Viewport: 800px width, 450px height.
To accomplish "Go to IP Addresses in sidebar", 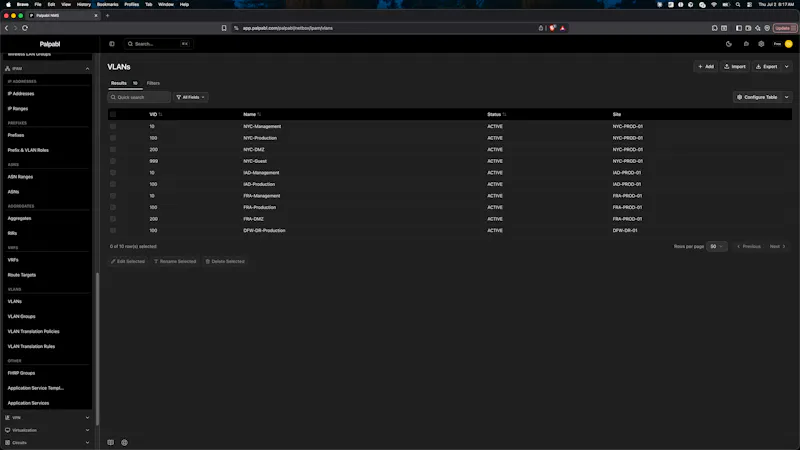I will coord(21,94).
